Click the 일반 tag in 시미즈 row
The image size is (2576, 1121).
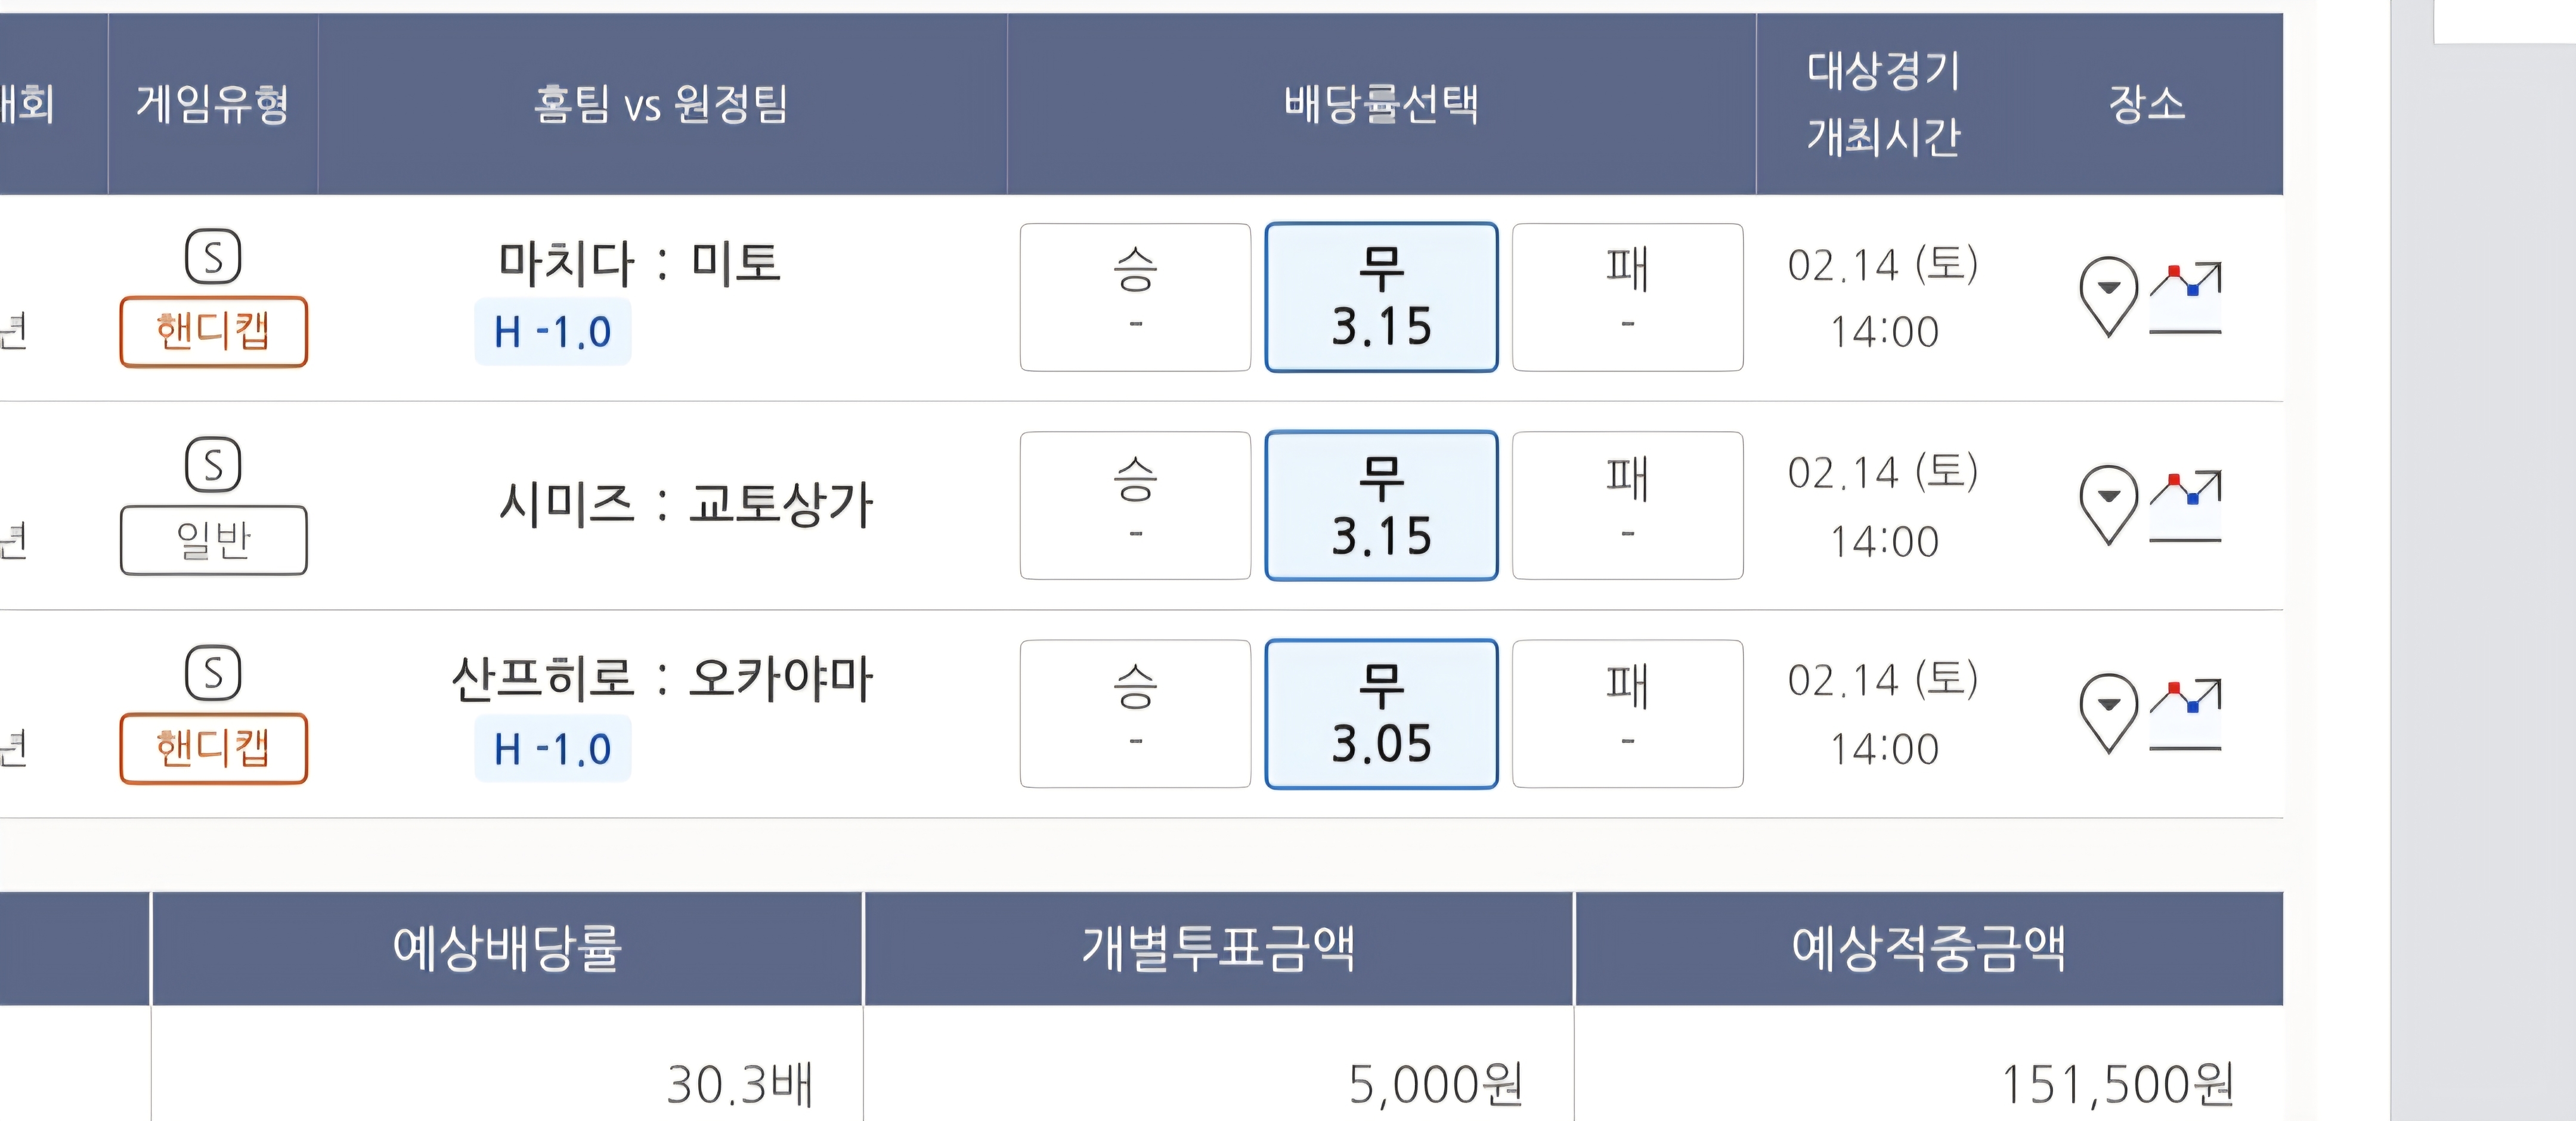click(x=213, y=540)
